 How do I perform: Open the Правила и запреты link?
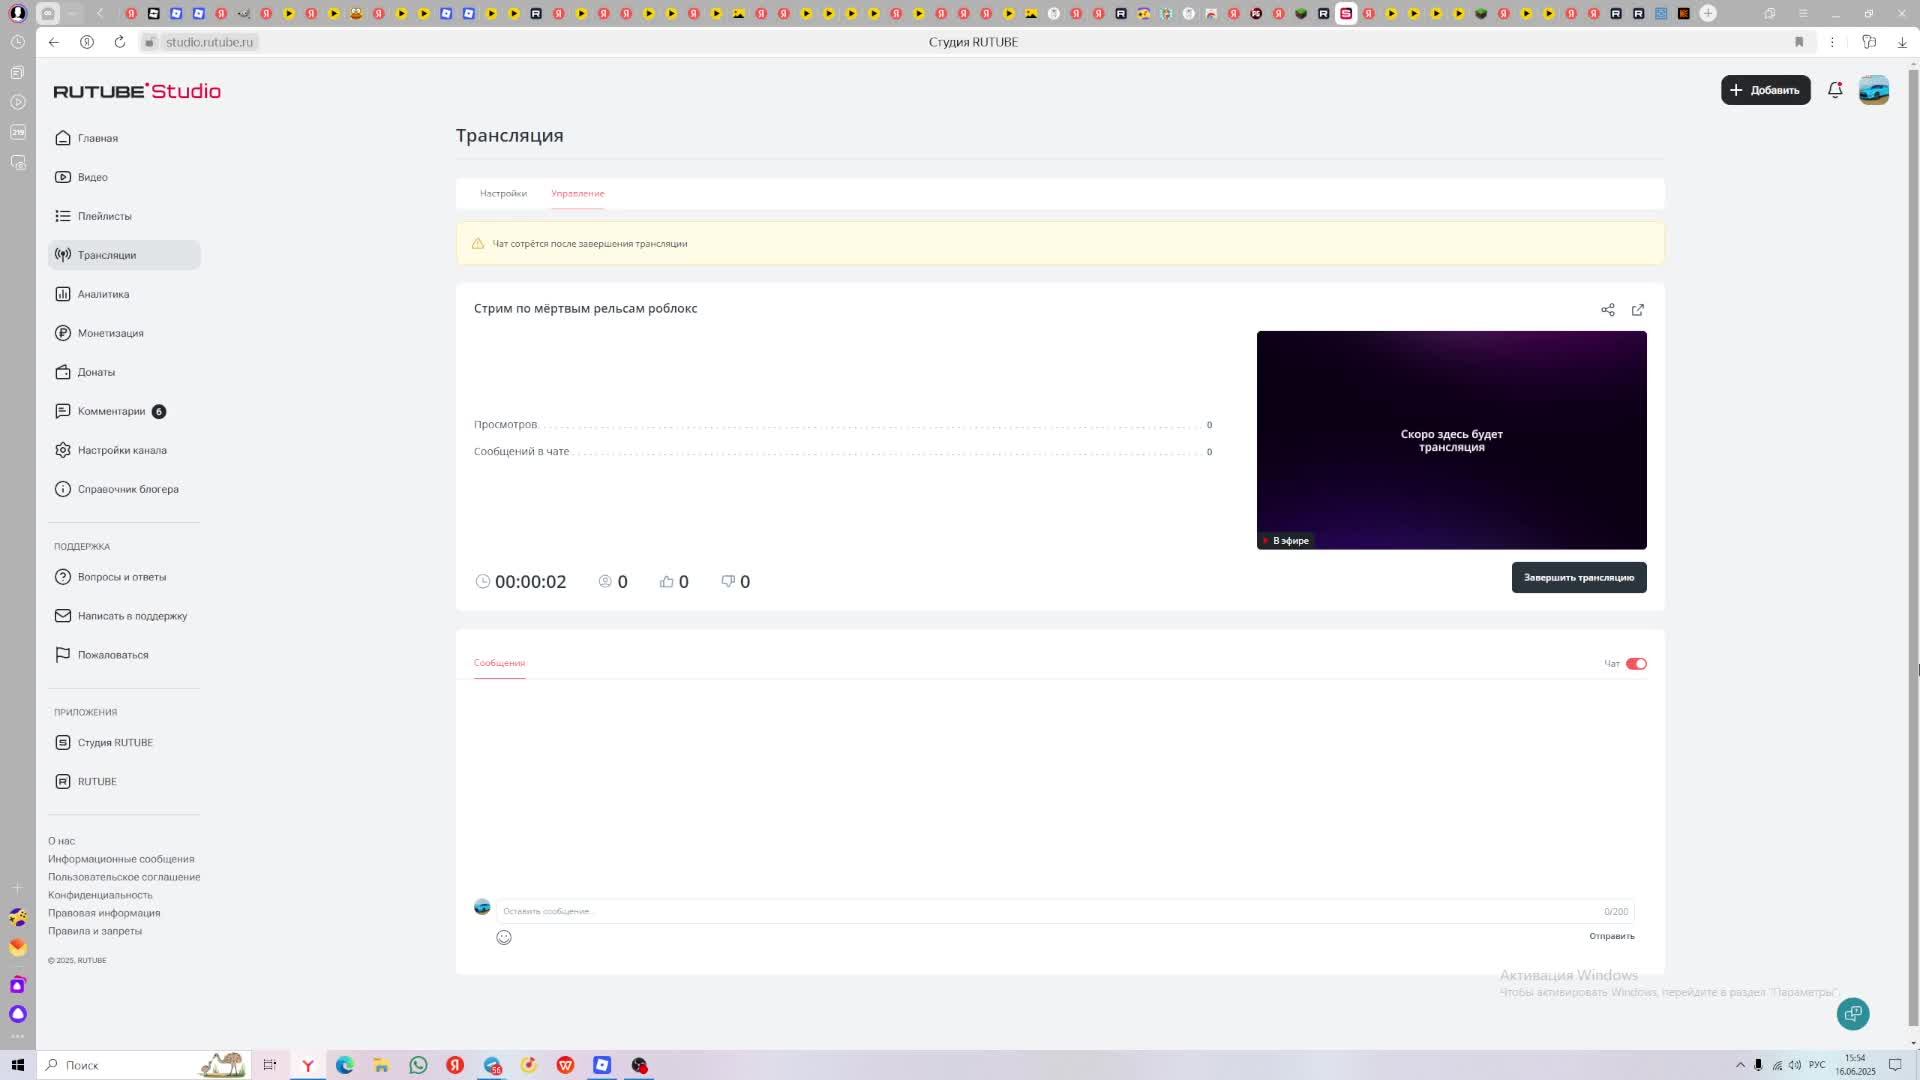pyautogui.click(x=95, y=931)
